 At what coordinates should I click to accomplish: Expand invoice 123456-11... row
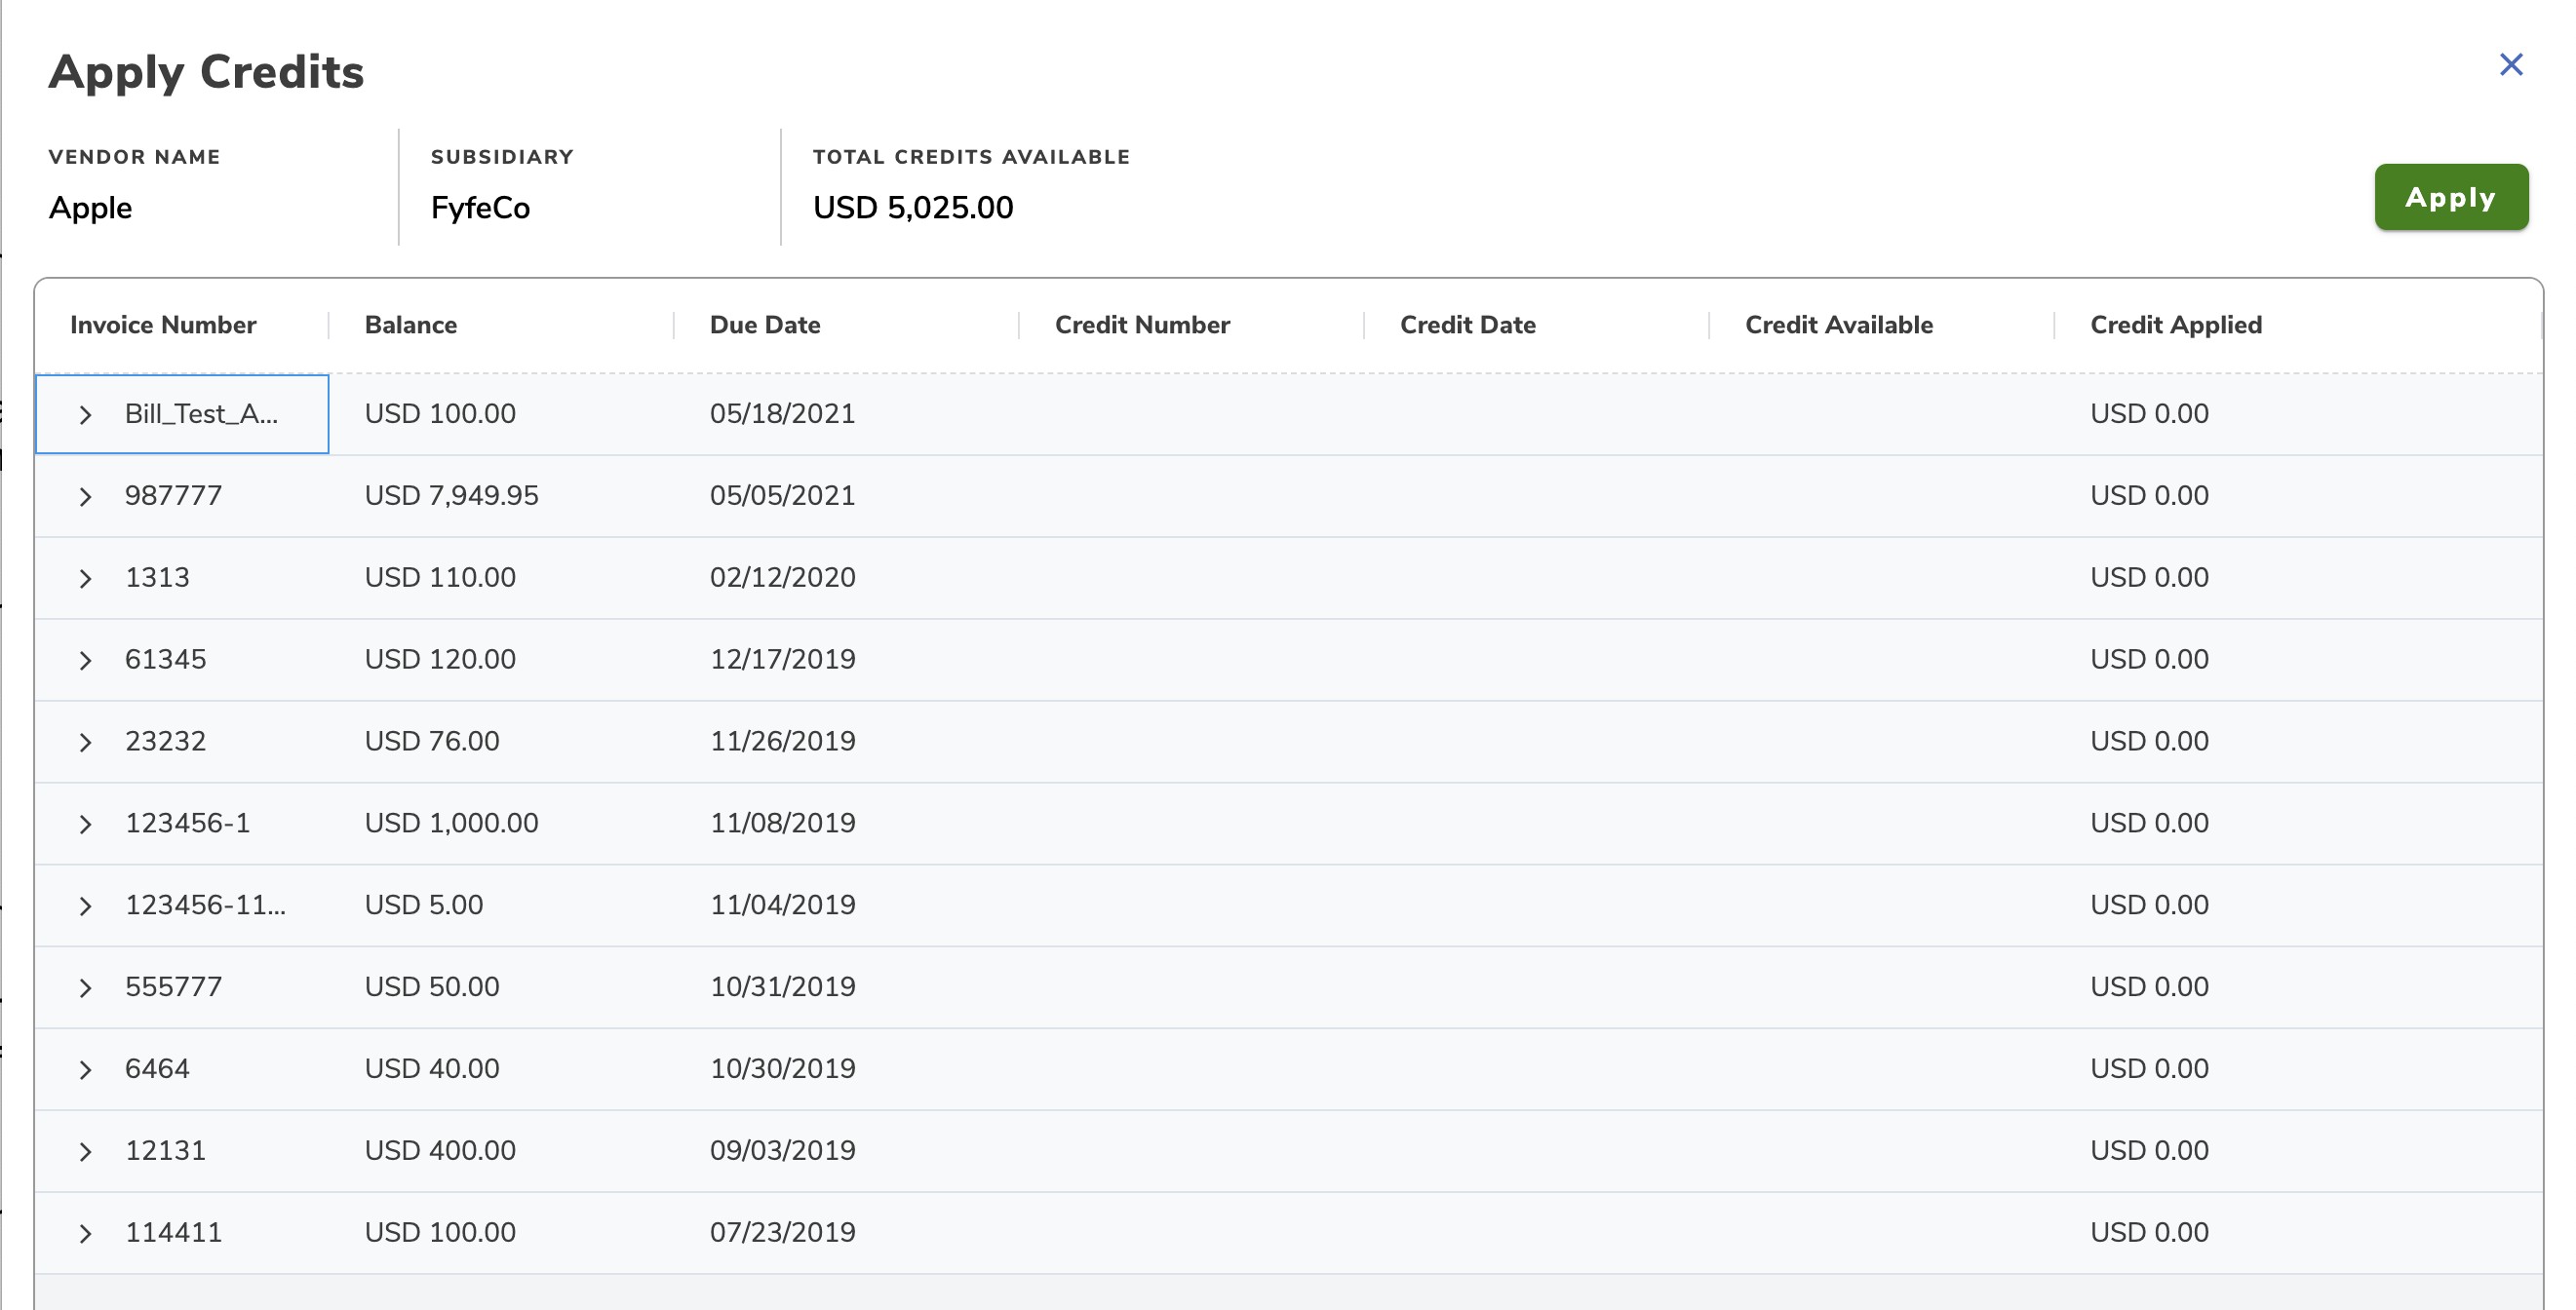tap(85, 907)
